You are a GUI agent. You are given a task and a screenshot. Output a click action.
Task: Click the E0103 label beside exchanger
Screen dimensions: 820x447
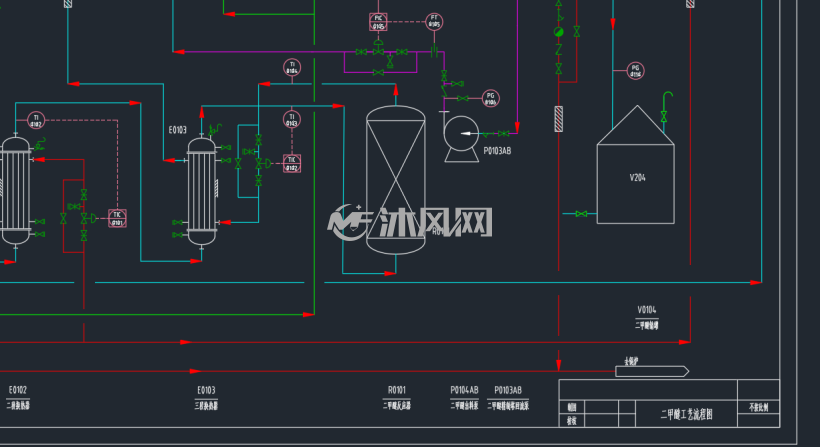coord(178,130)
